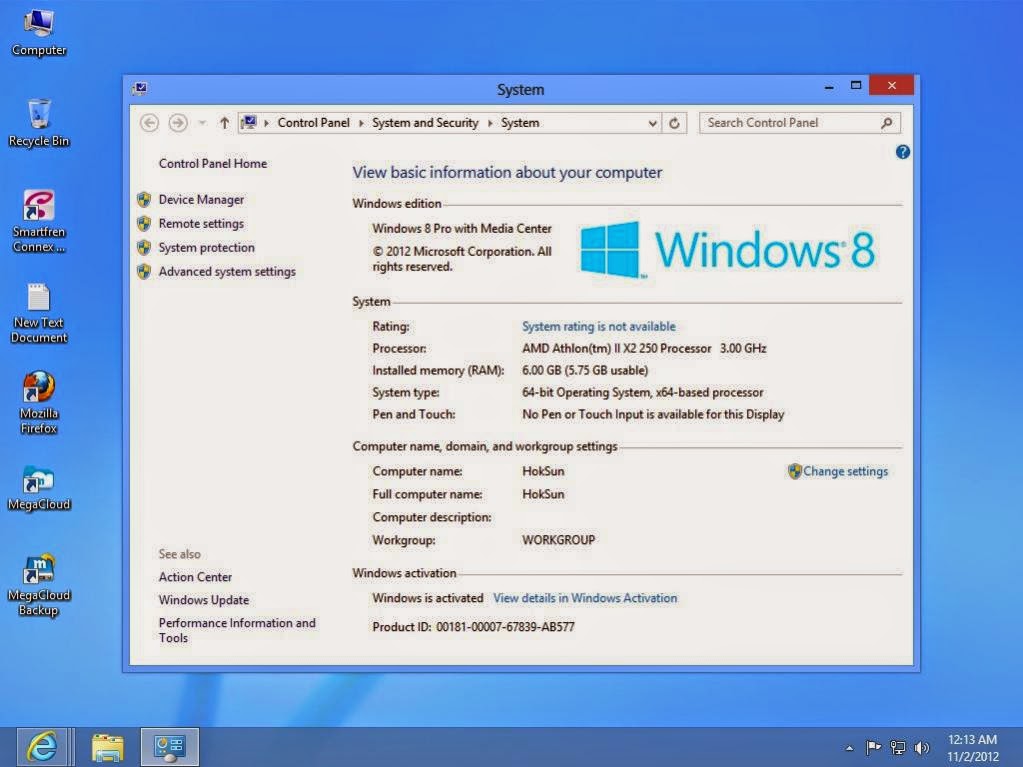
Task: Open Performance Information and Tools
Action: pos(237,631)
